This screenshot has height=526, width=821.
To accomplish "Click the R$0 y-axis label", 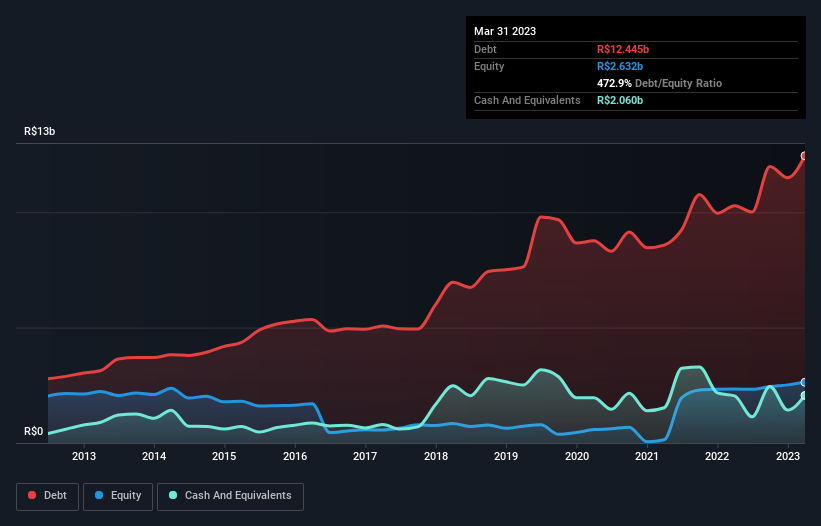I will click(x=34, y=431).
